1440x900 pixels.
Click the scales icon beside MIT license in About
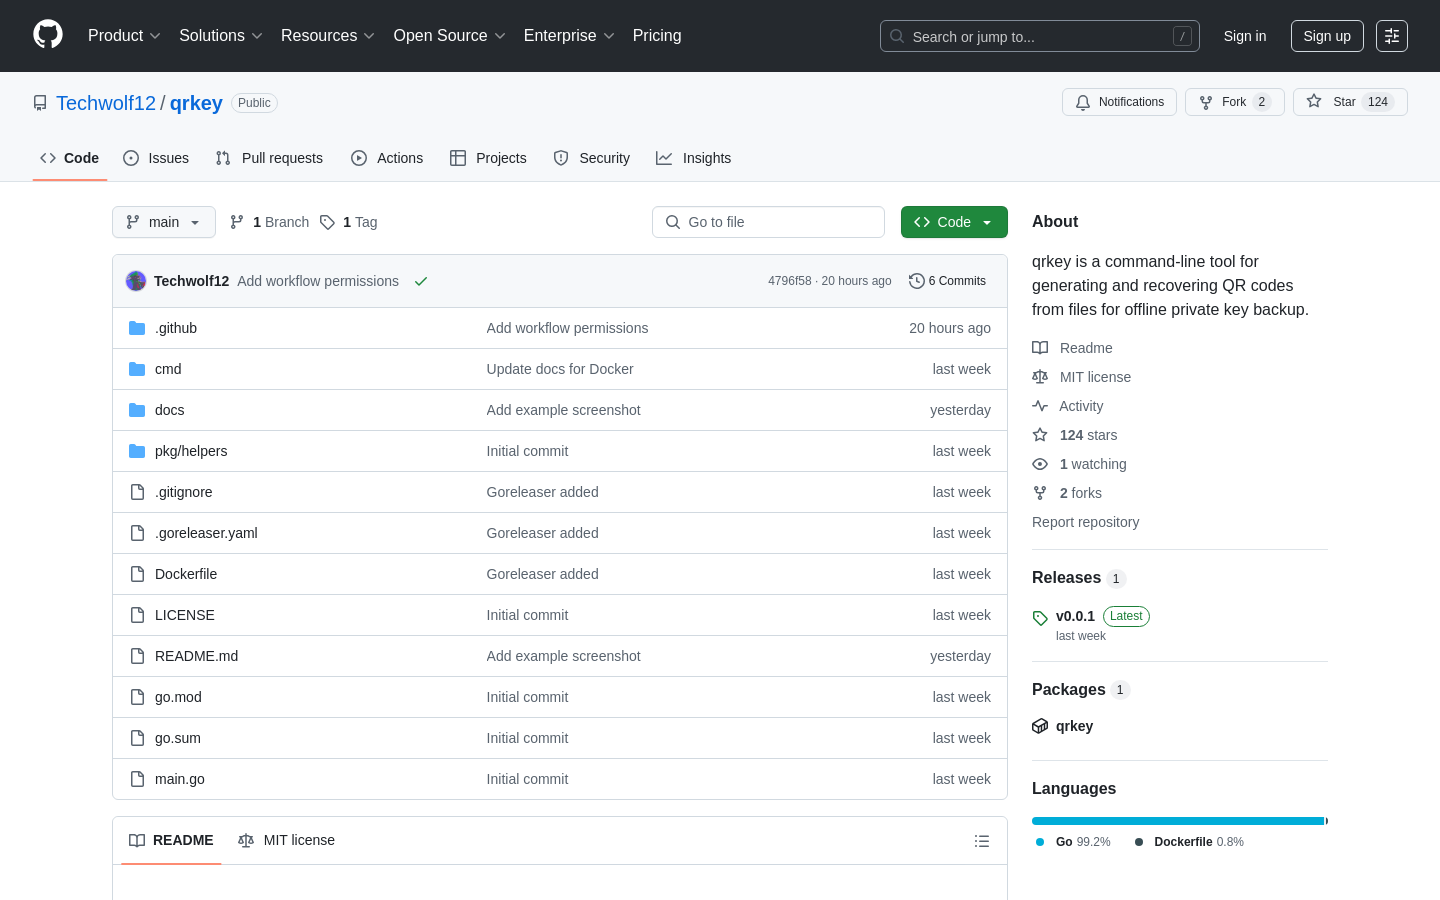click(x=1040, y=377)
